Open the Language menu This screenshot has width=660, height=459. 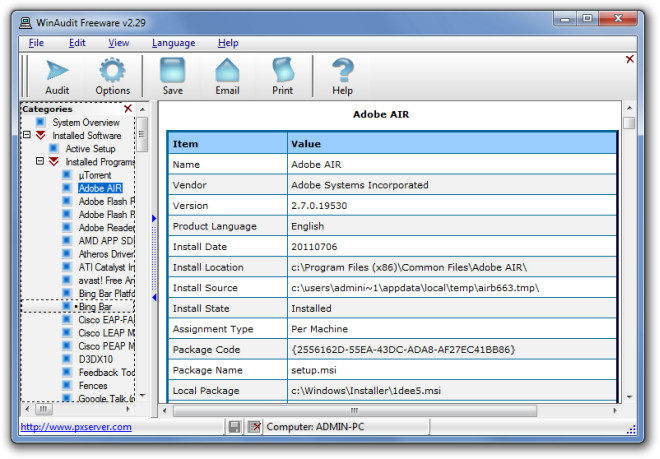point(173,43)
